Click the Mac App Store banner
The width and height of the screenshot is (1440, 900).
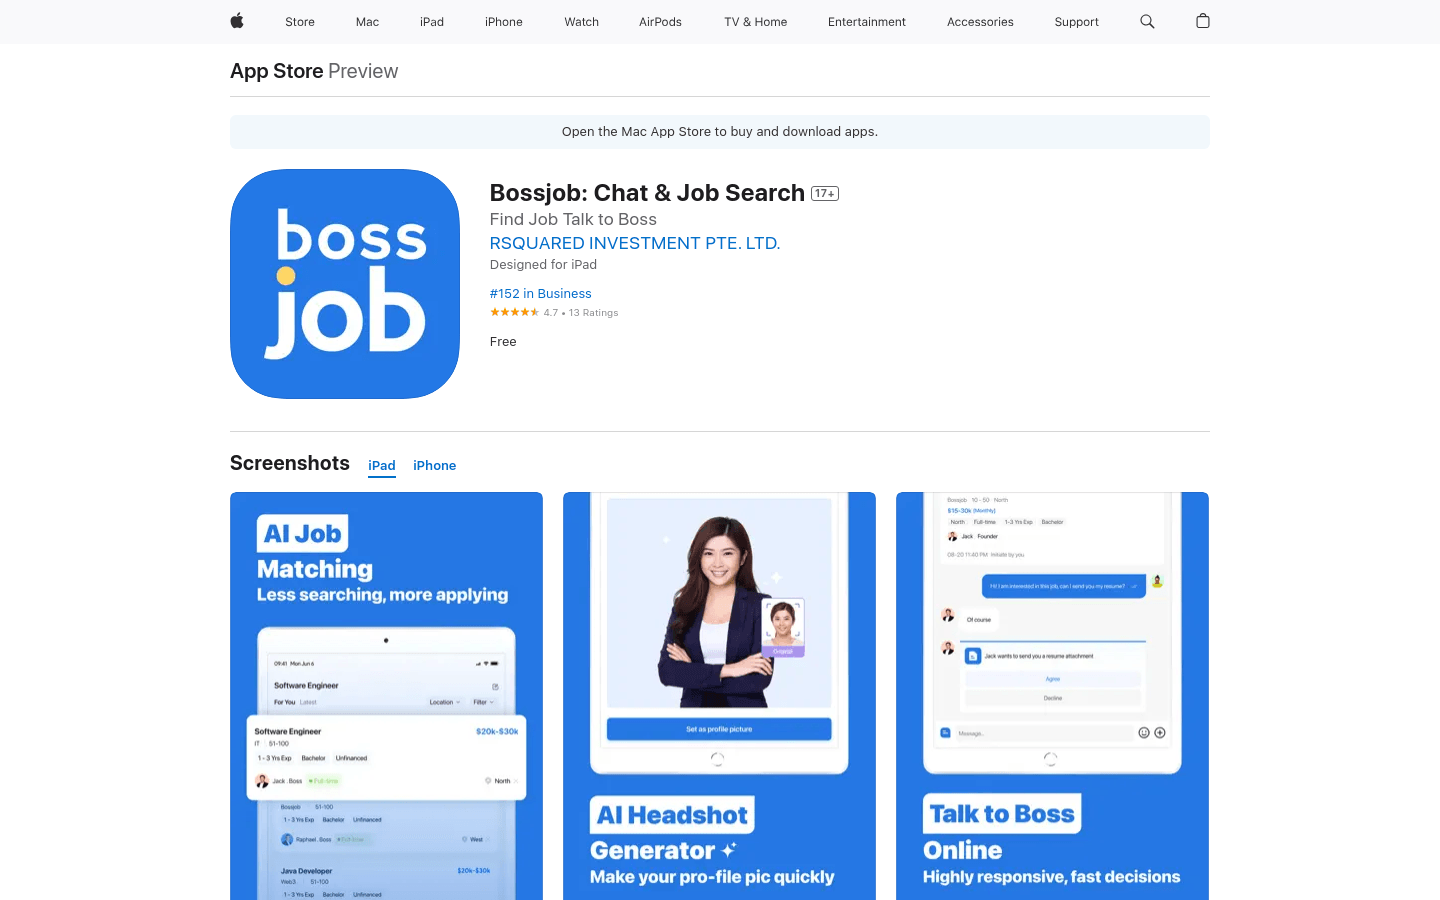click(x=720, y=132)
